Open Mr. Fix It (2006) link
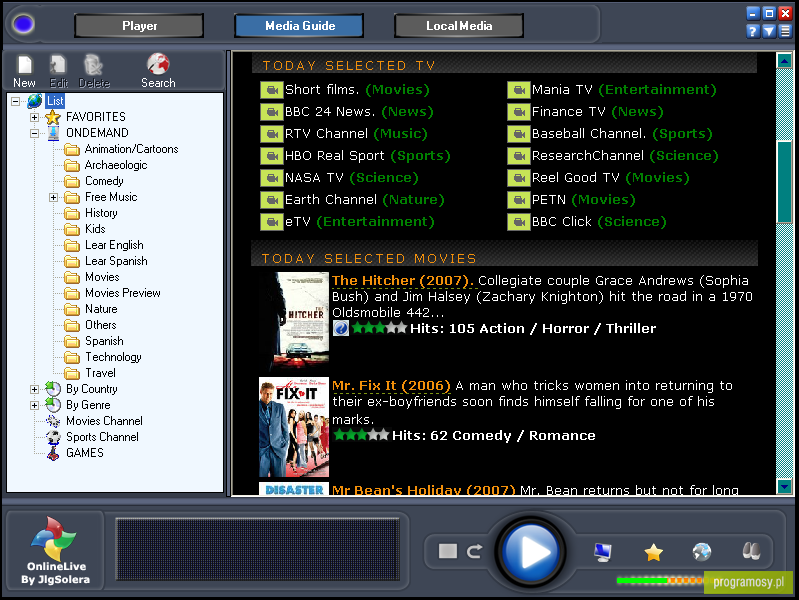799x600 pixels. pos(391,385)
